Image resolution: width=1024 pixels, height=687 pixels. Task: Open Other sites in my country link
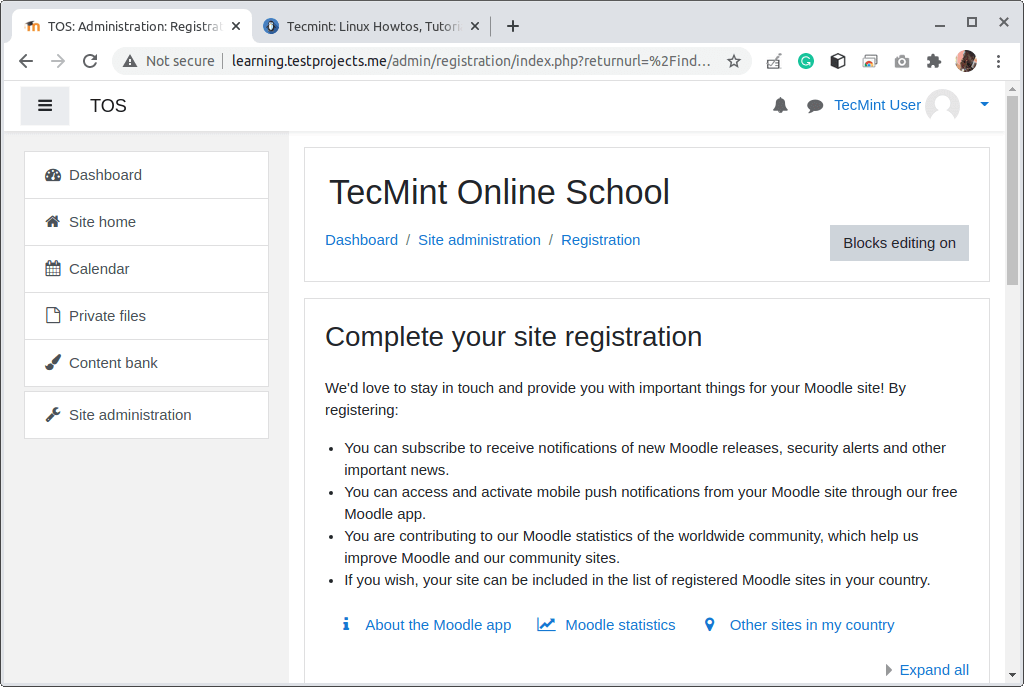(812, 625)
